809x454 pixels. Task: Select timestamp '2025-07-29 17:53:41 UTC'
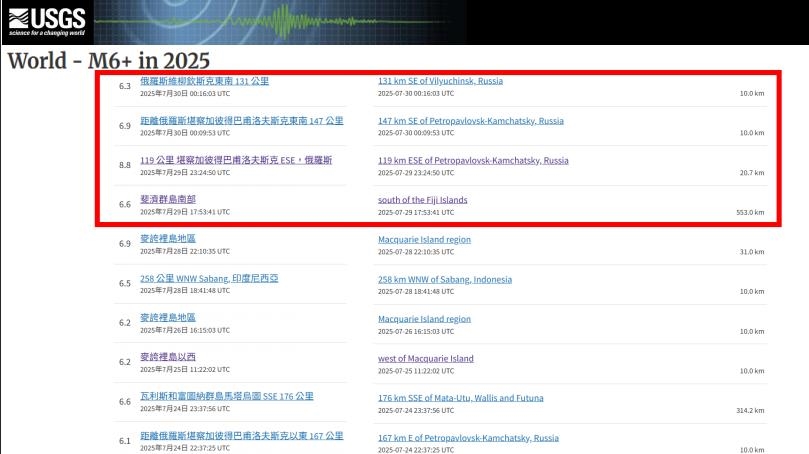pyautogui.click(x=416, y=213)
